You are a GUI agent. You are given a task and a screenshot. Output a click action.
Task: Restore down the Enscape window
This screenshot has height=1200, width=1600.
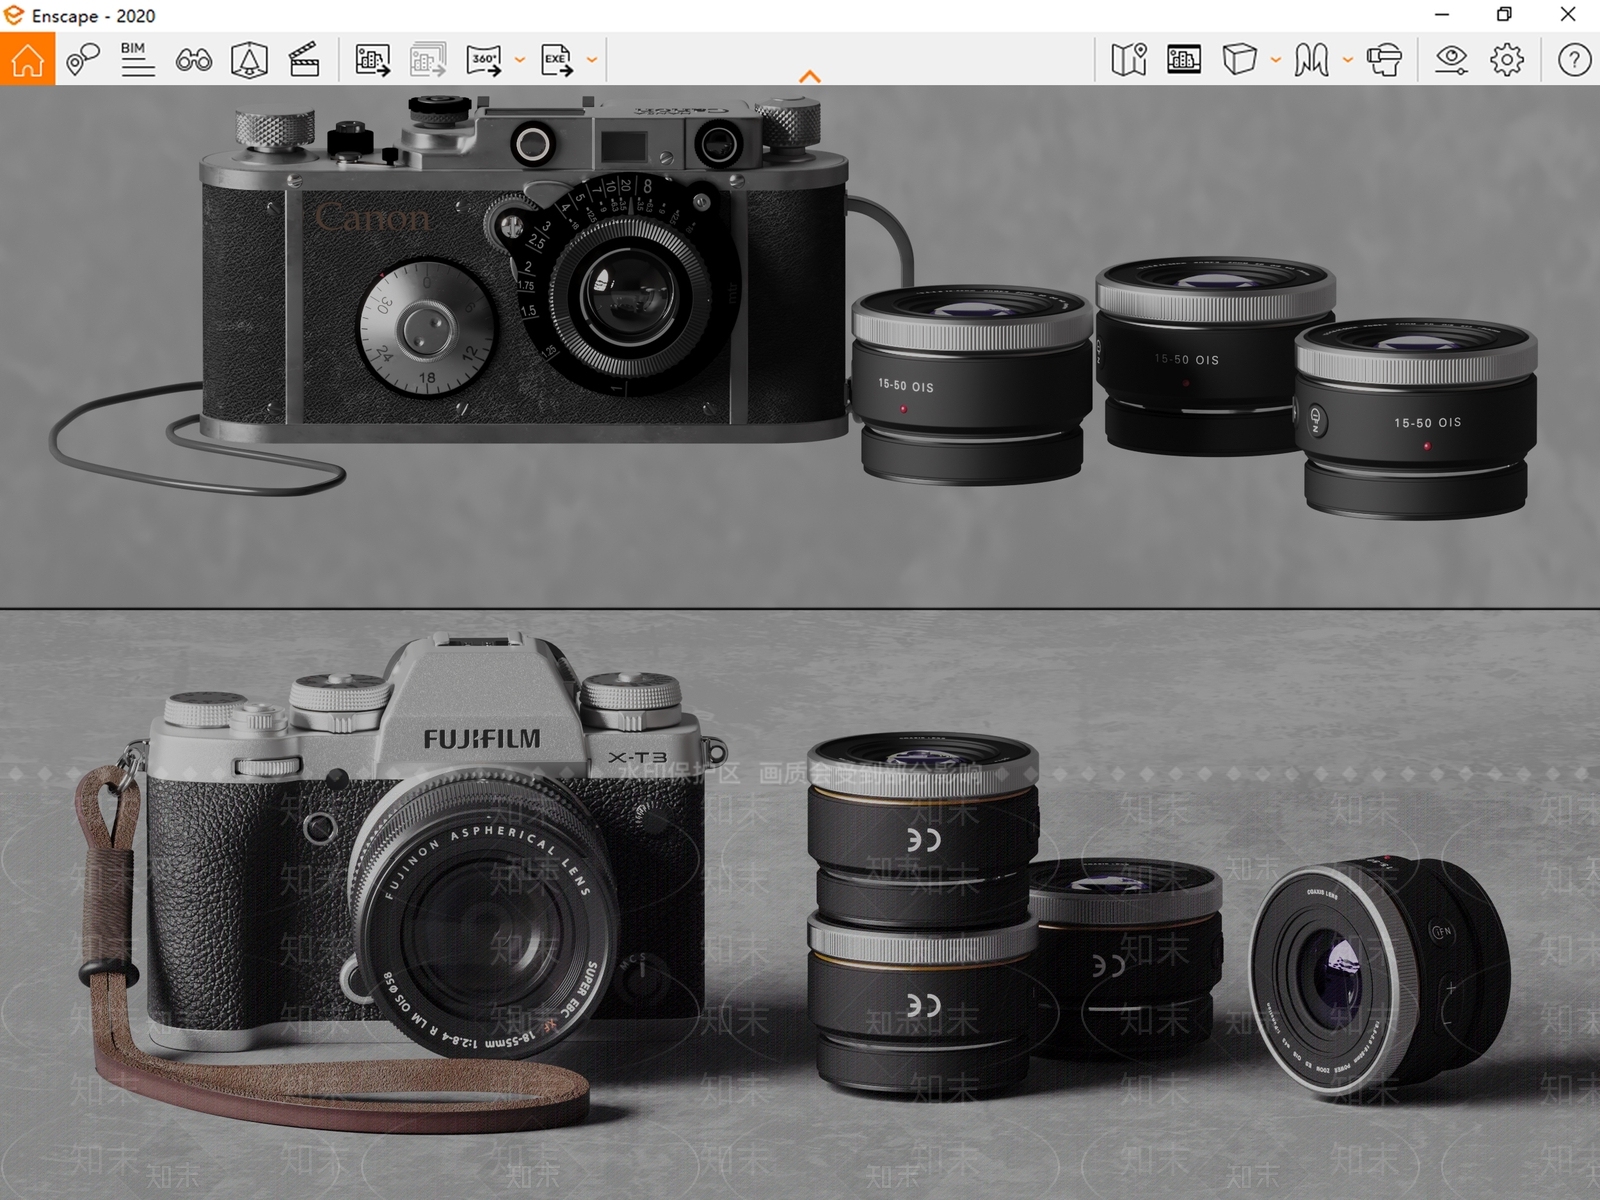tap(1504, 15)
